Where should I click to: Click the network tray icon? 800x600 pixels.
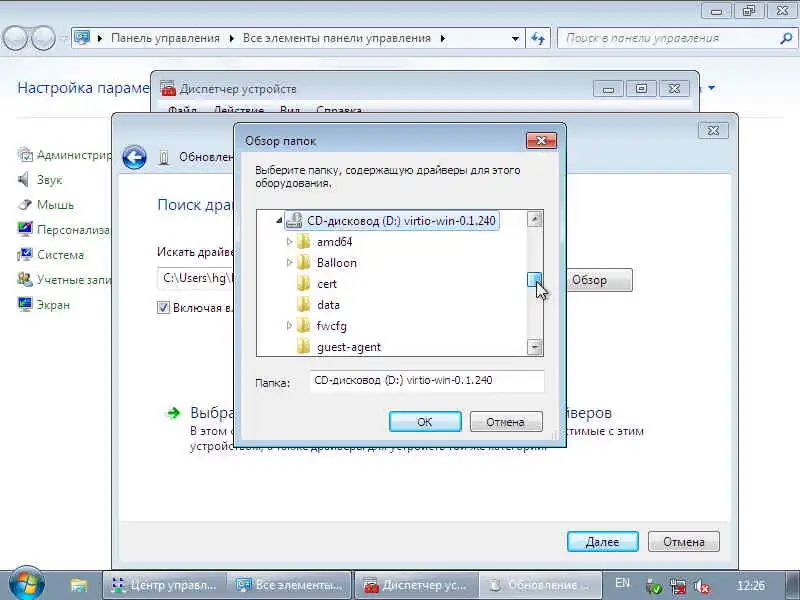click(678, 586)
